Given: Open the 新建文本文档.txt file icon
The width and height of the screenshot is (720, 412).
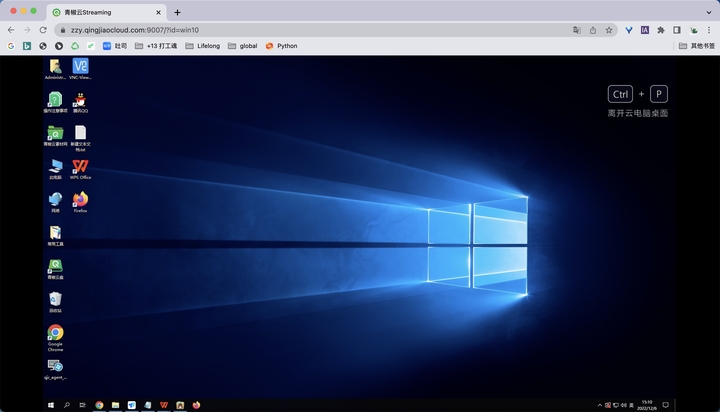Looking at the screenshot, I should coord(80,133).
